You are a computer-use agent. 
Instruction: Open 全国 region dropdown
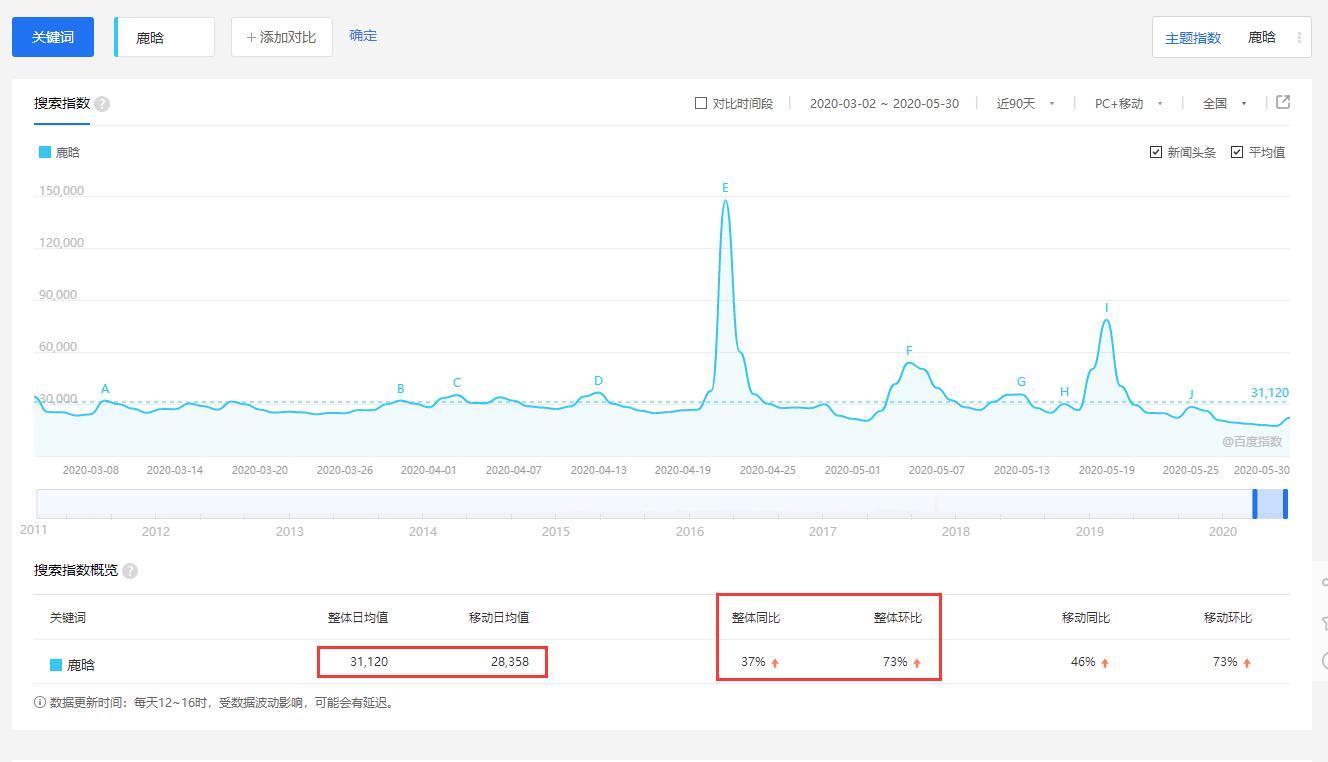1224,103
